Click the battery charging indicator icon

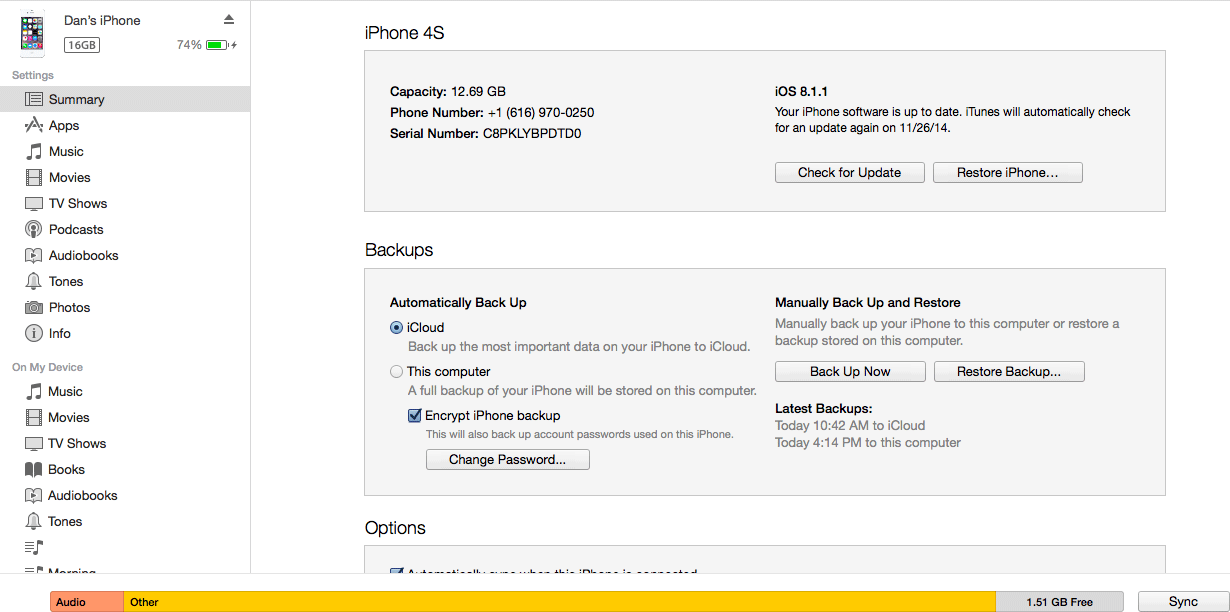click(x=221, y=45)
